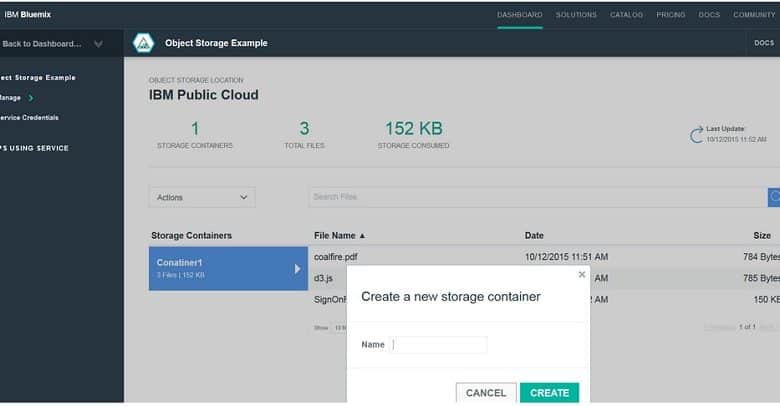Image resolution: width=780 pixels, height=406 pixels.
Task: Click the Manage green chevron
Action: pyautogui.click(x=31, y=98)
